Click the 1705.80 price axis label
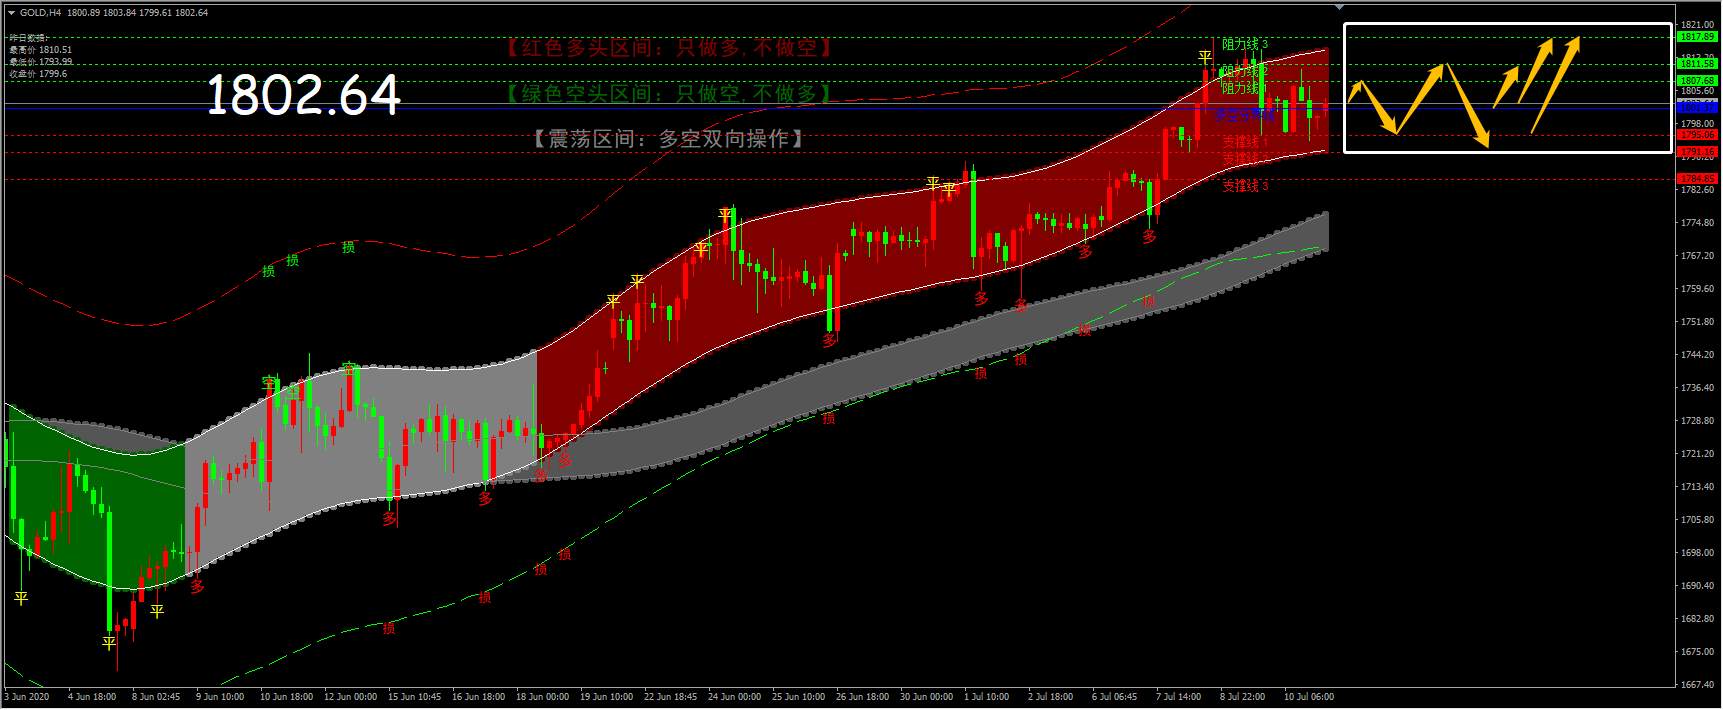 [1699, 520]
